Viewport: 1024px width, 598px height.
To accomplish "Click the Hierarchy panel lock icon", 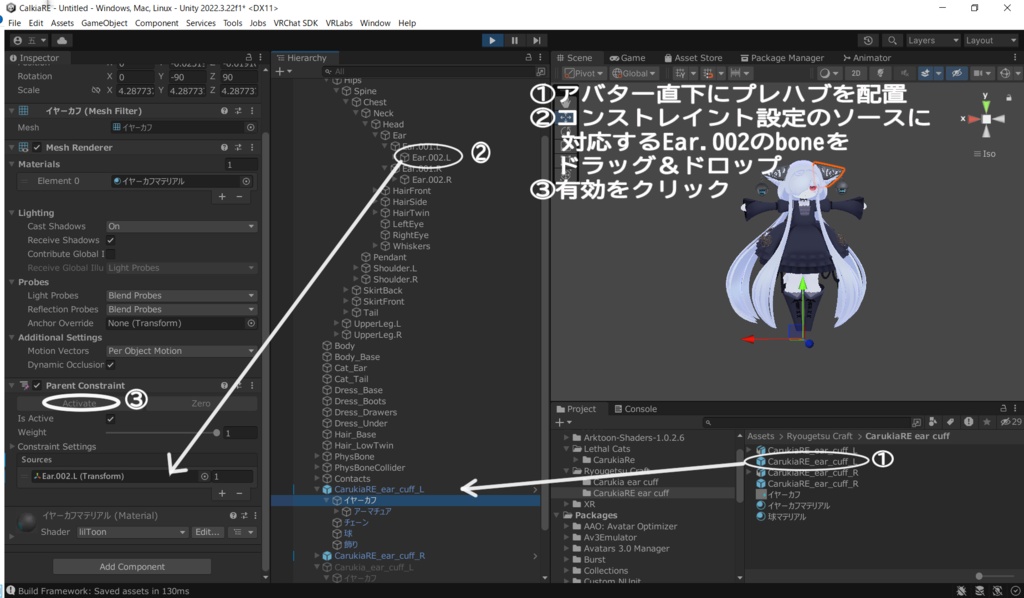I will point(528,57).
